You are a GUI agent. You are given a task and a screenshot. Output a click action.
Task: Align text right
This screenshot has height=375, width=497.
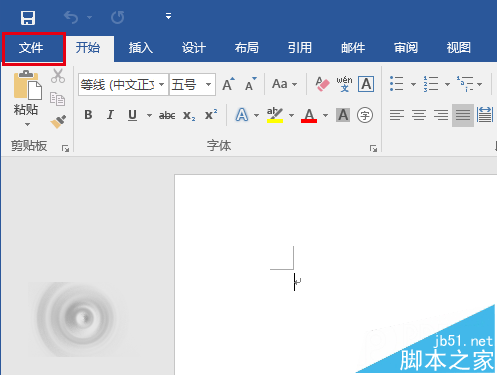(x=441, y=115)
